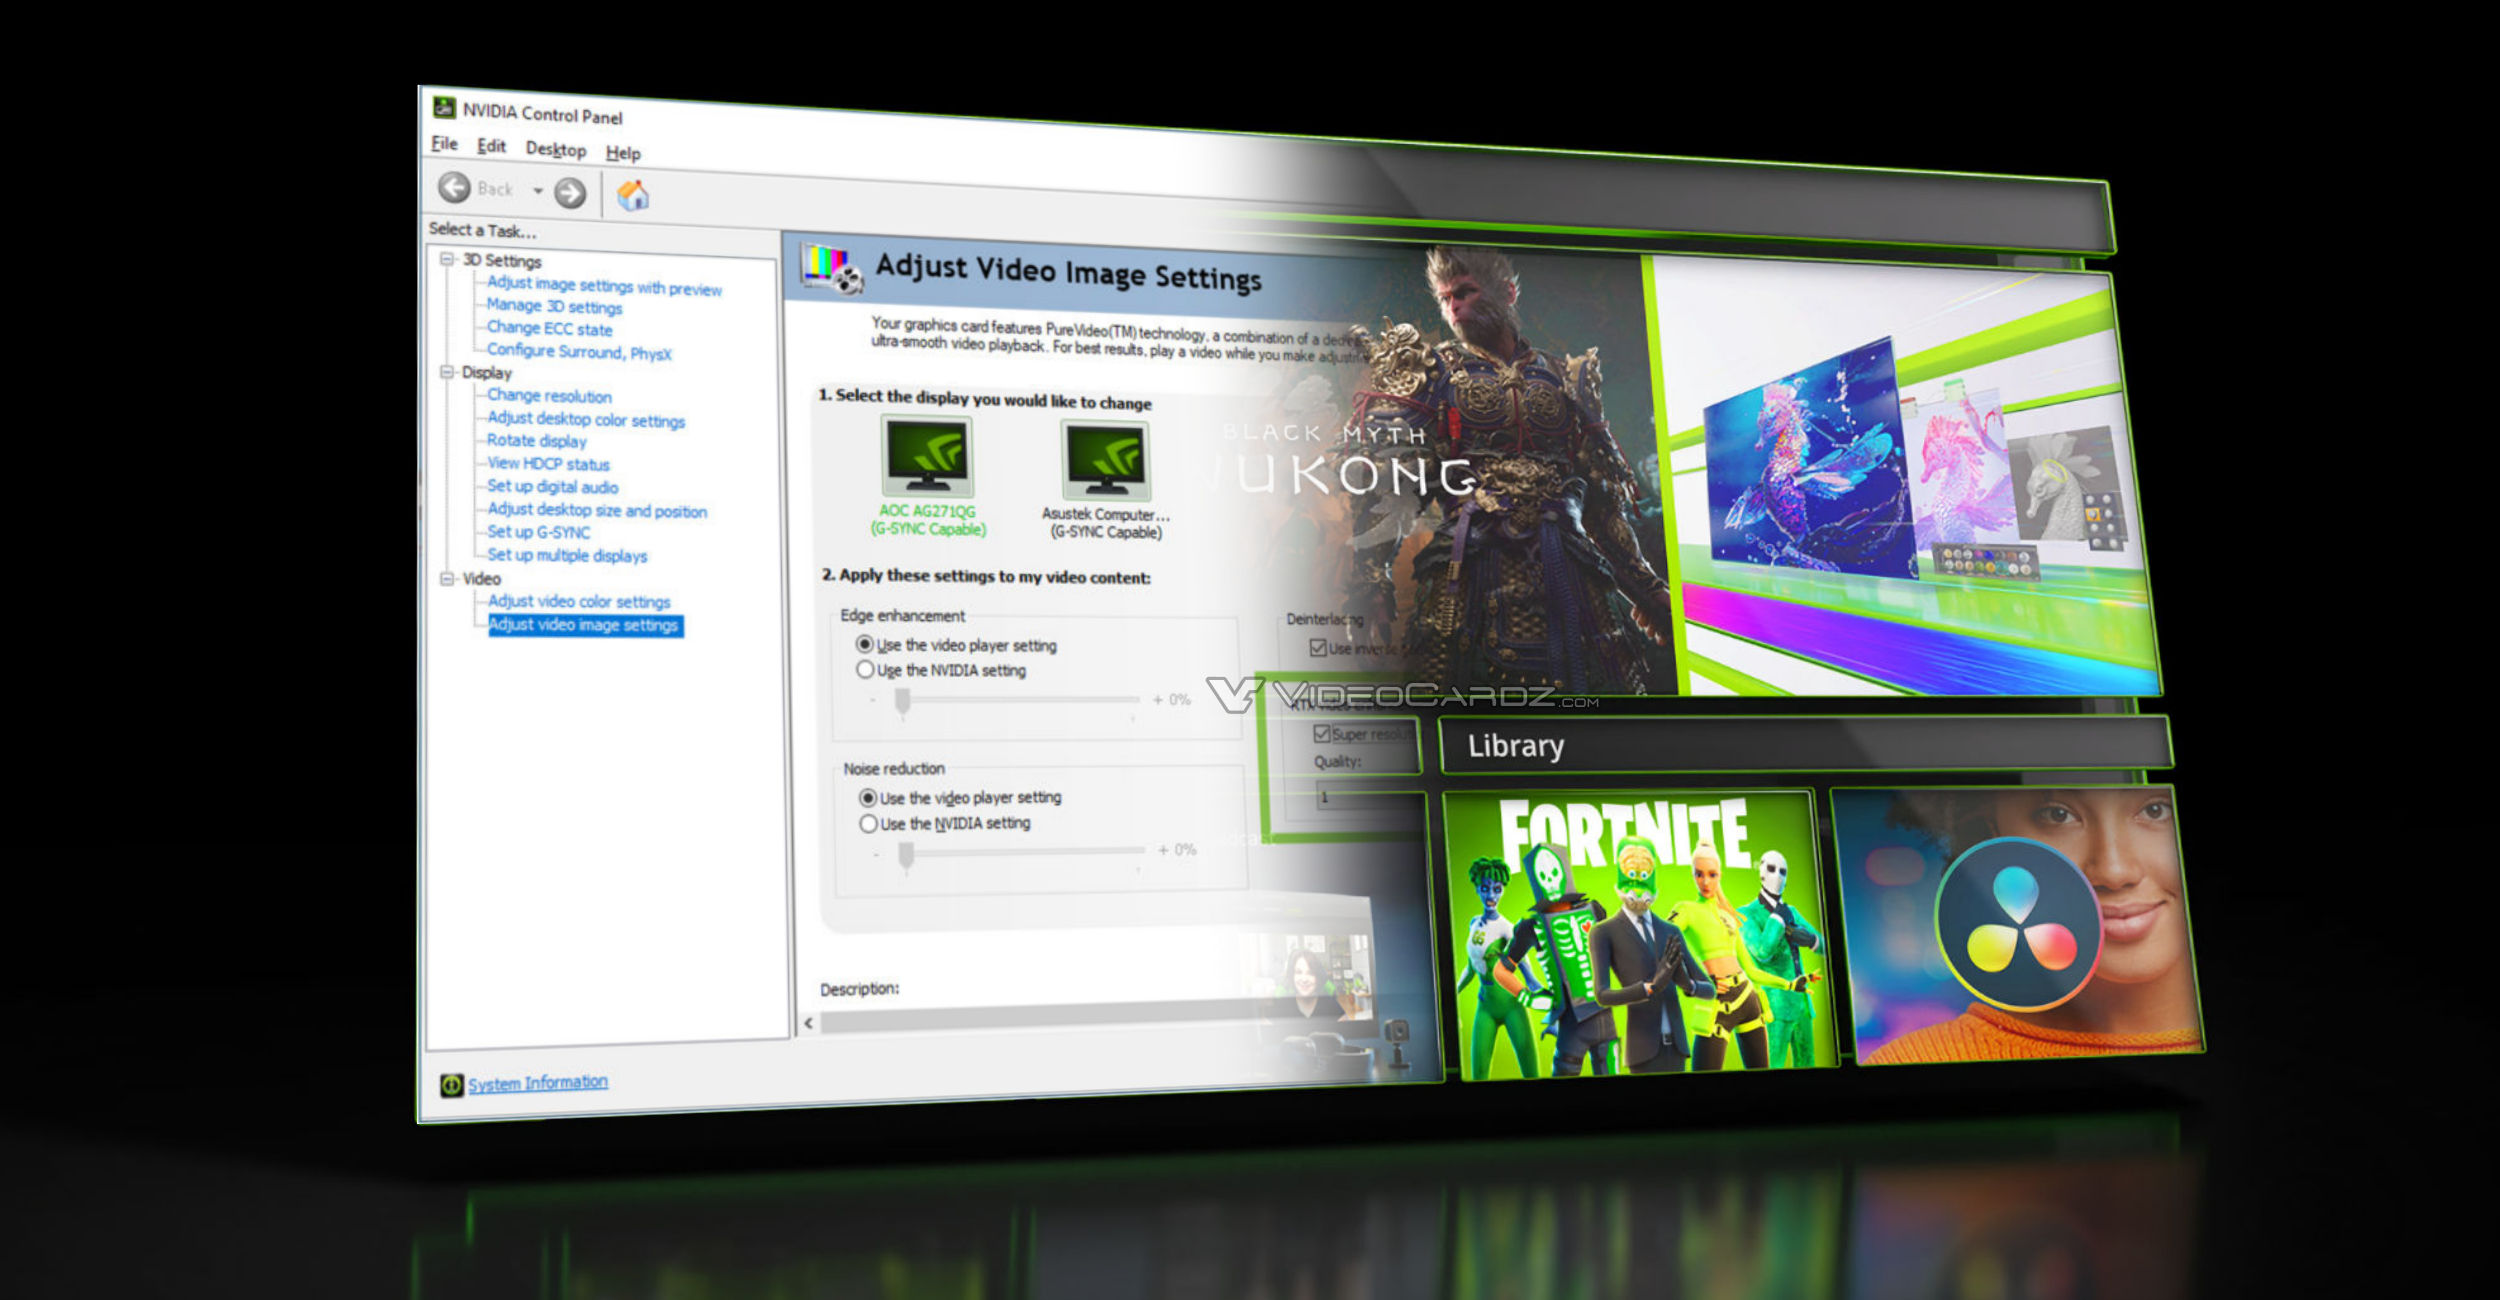
Task: Collapse the Video tree node
Action: tap(447, 578)
